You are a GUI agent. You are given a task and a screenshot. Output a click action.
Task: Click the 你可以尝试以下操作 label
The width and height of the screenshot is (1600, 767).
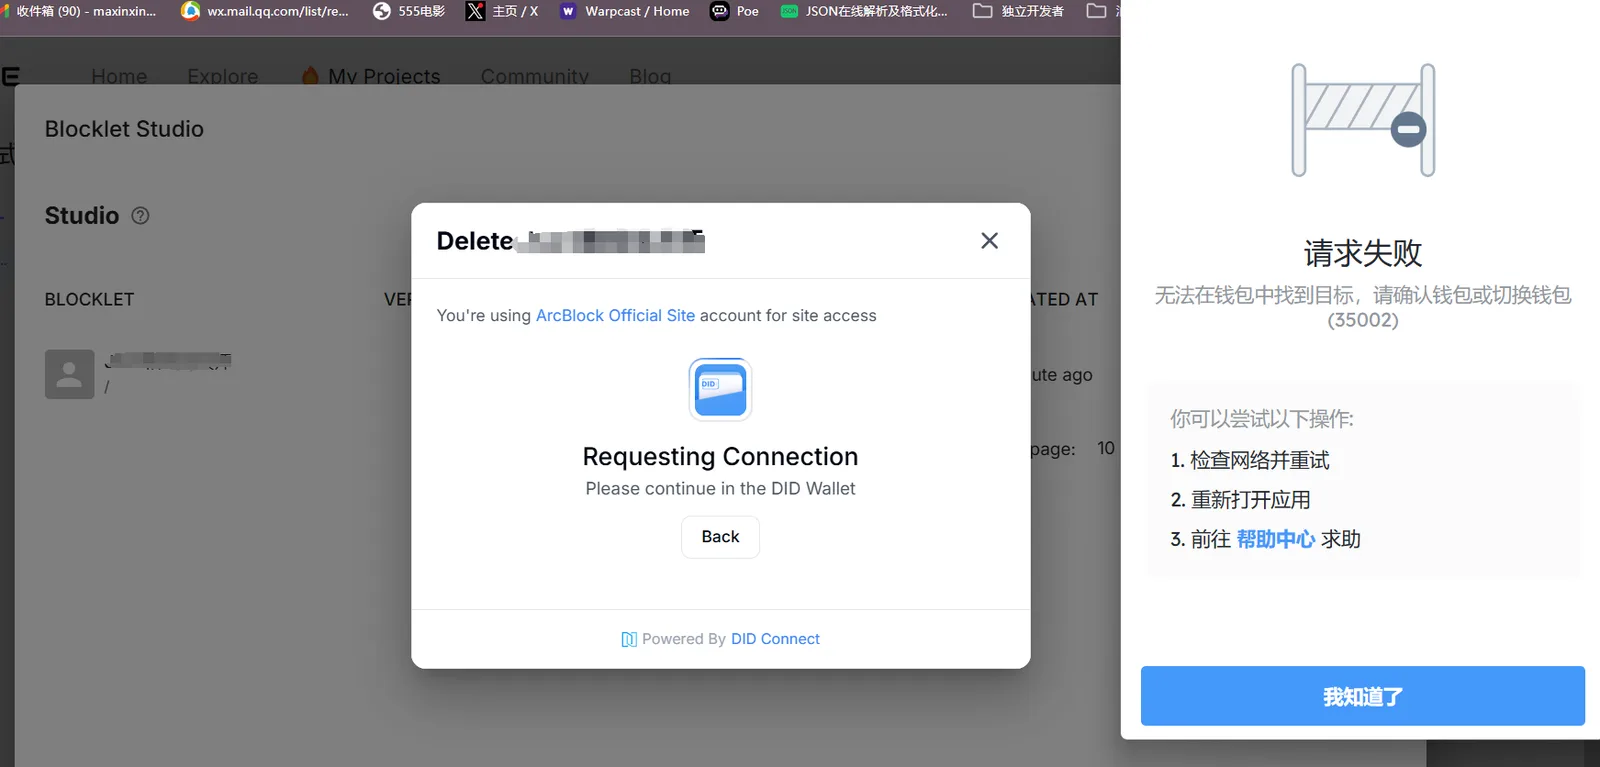(1262, 419)
